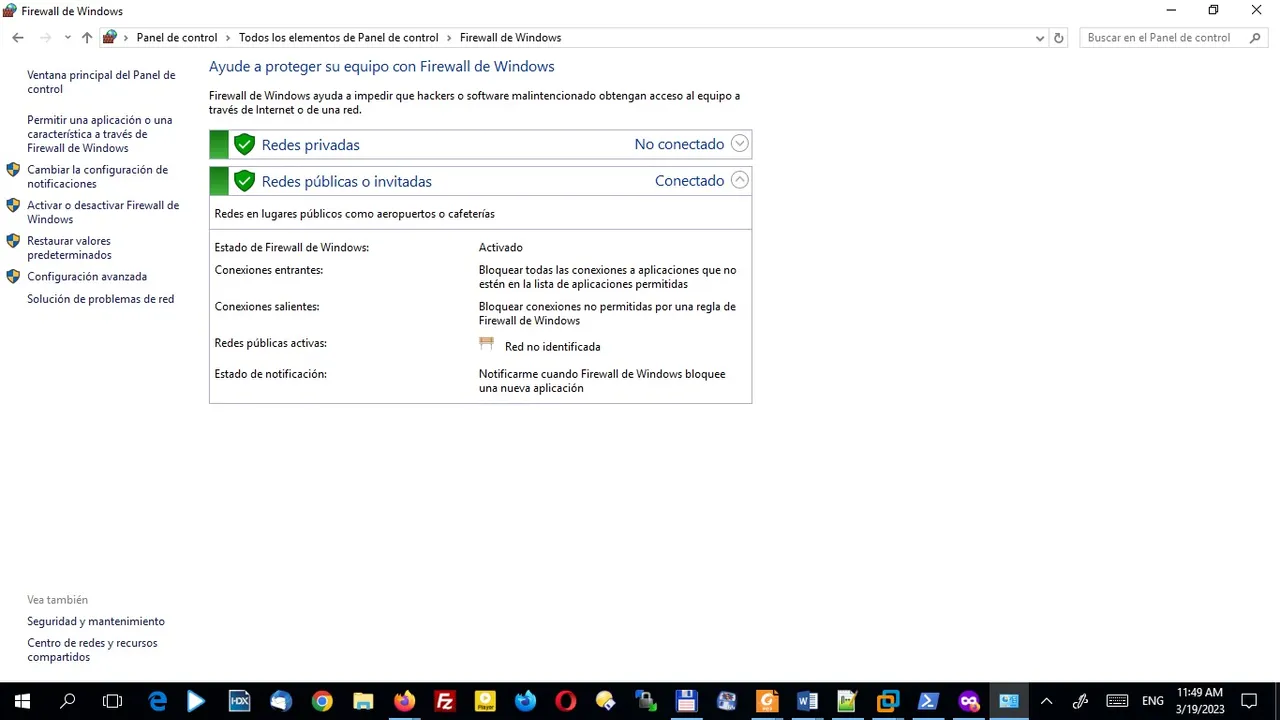The height and width of the screenshot is (720, 1280).
Task: Show hidden system tray icons
Action: point(1046,701)
